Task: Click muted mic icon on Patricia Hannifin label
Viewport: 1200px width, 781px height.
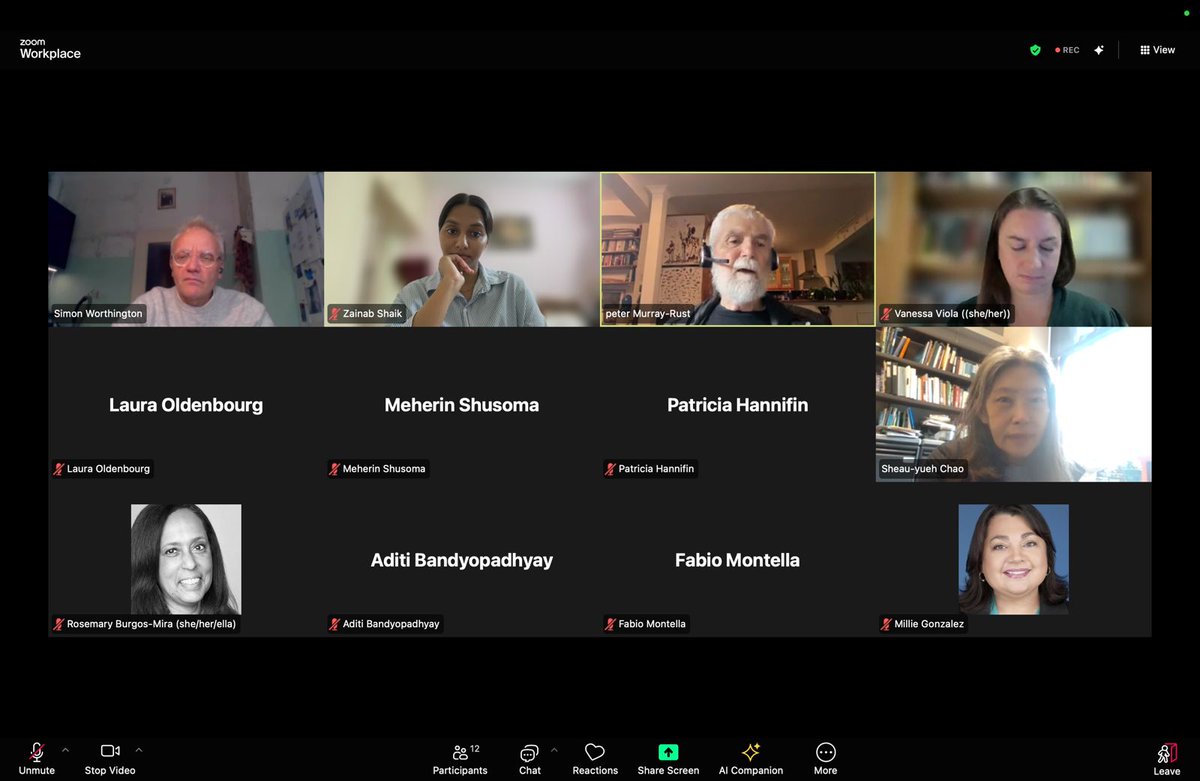Action: [x=611, y=468]
